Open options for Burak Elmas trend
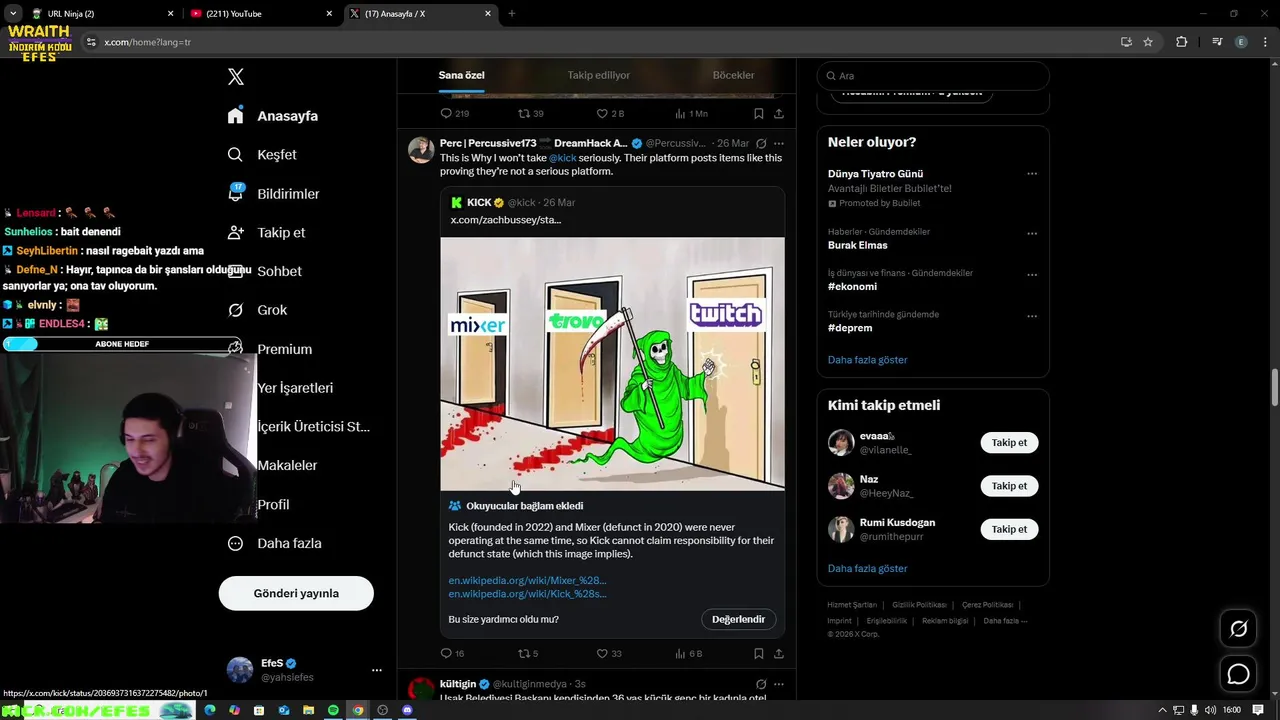1280x720 pixels. pos(1032,234)
